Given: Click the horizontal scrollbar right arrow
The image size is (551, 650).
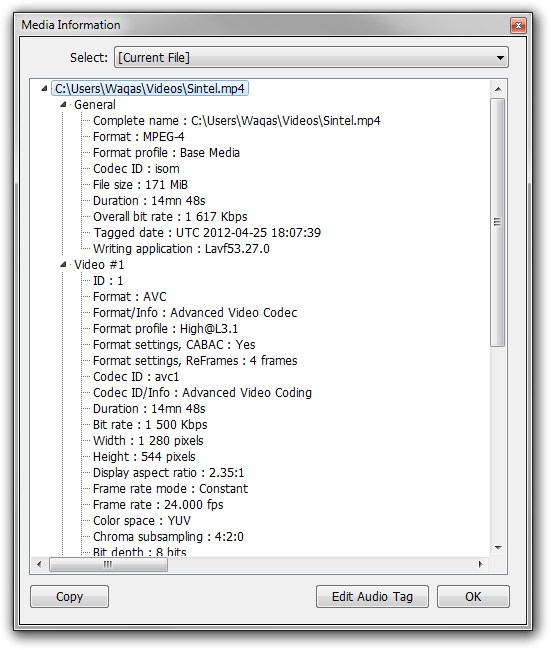Looking at the screenshot, I should pos(480,564).
